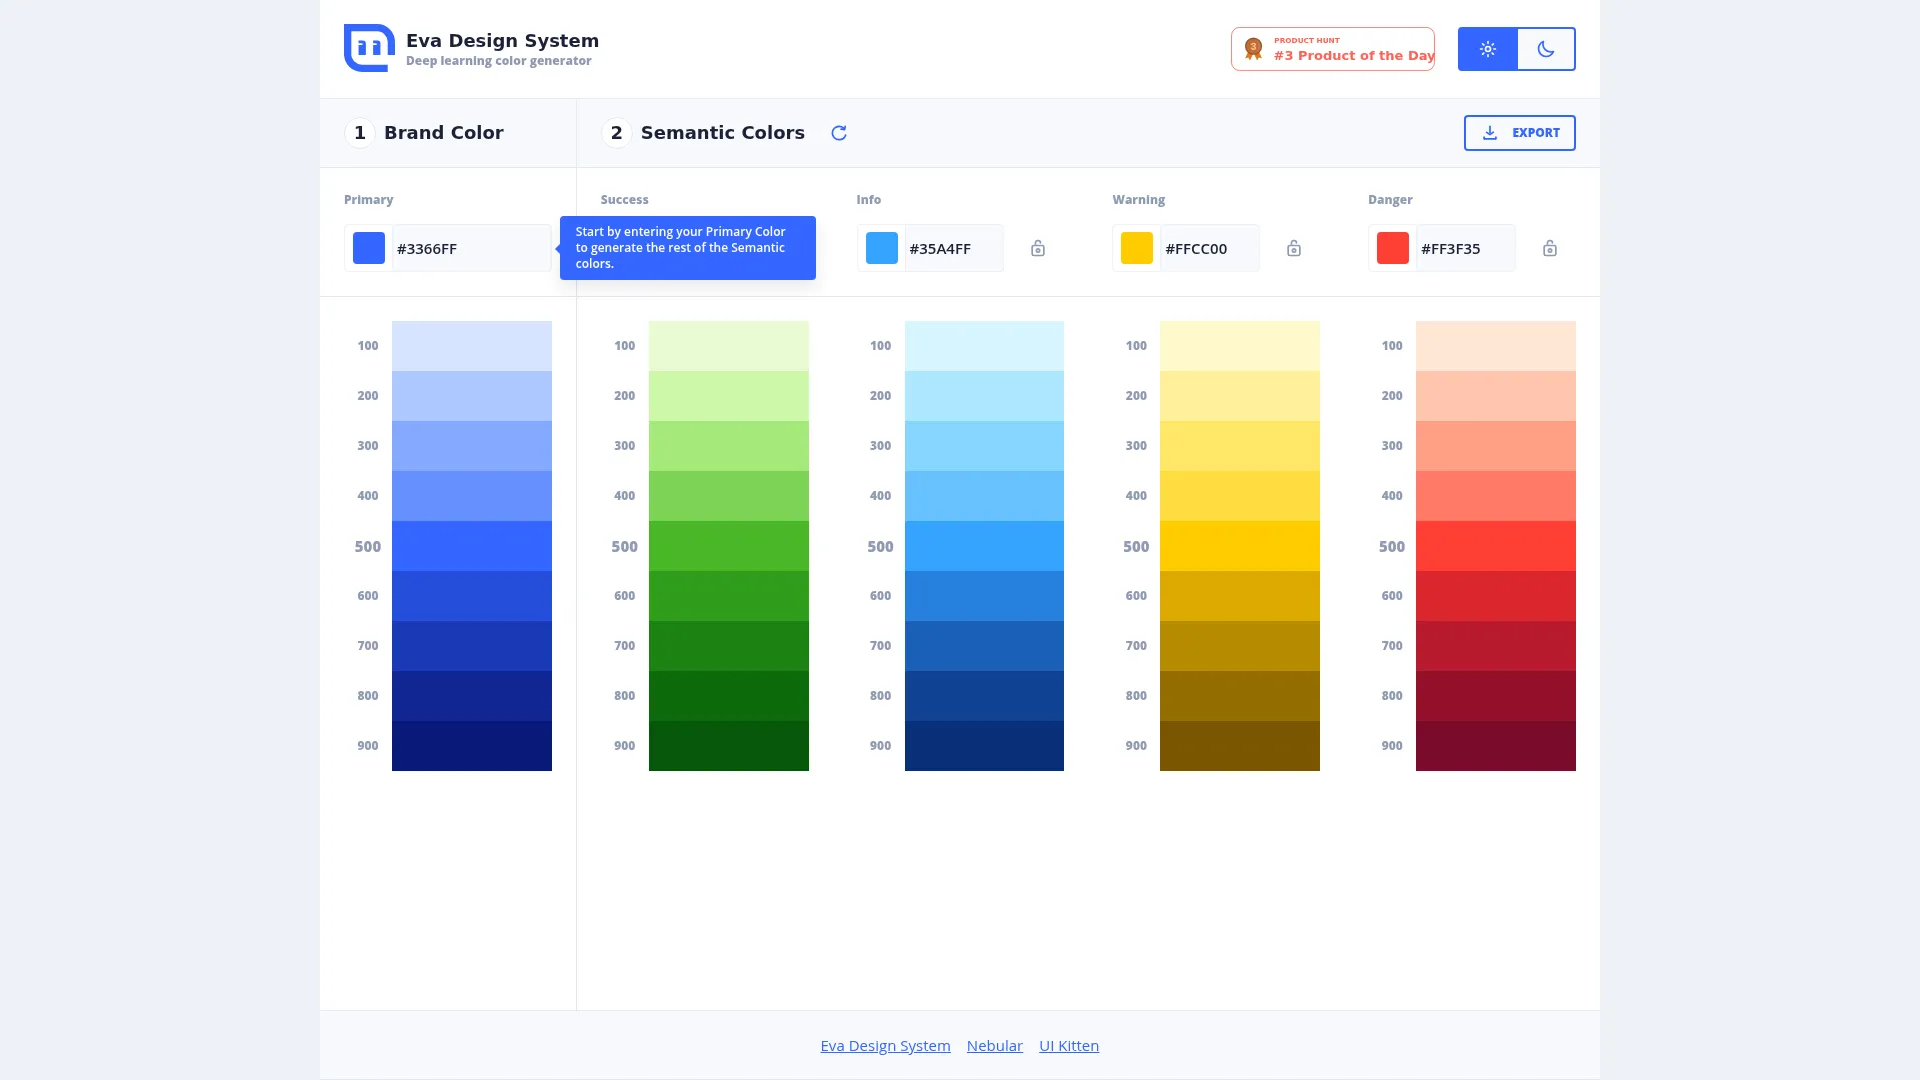
Task: Switch to dark theme moon icon
Action: [1546, 49]
